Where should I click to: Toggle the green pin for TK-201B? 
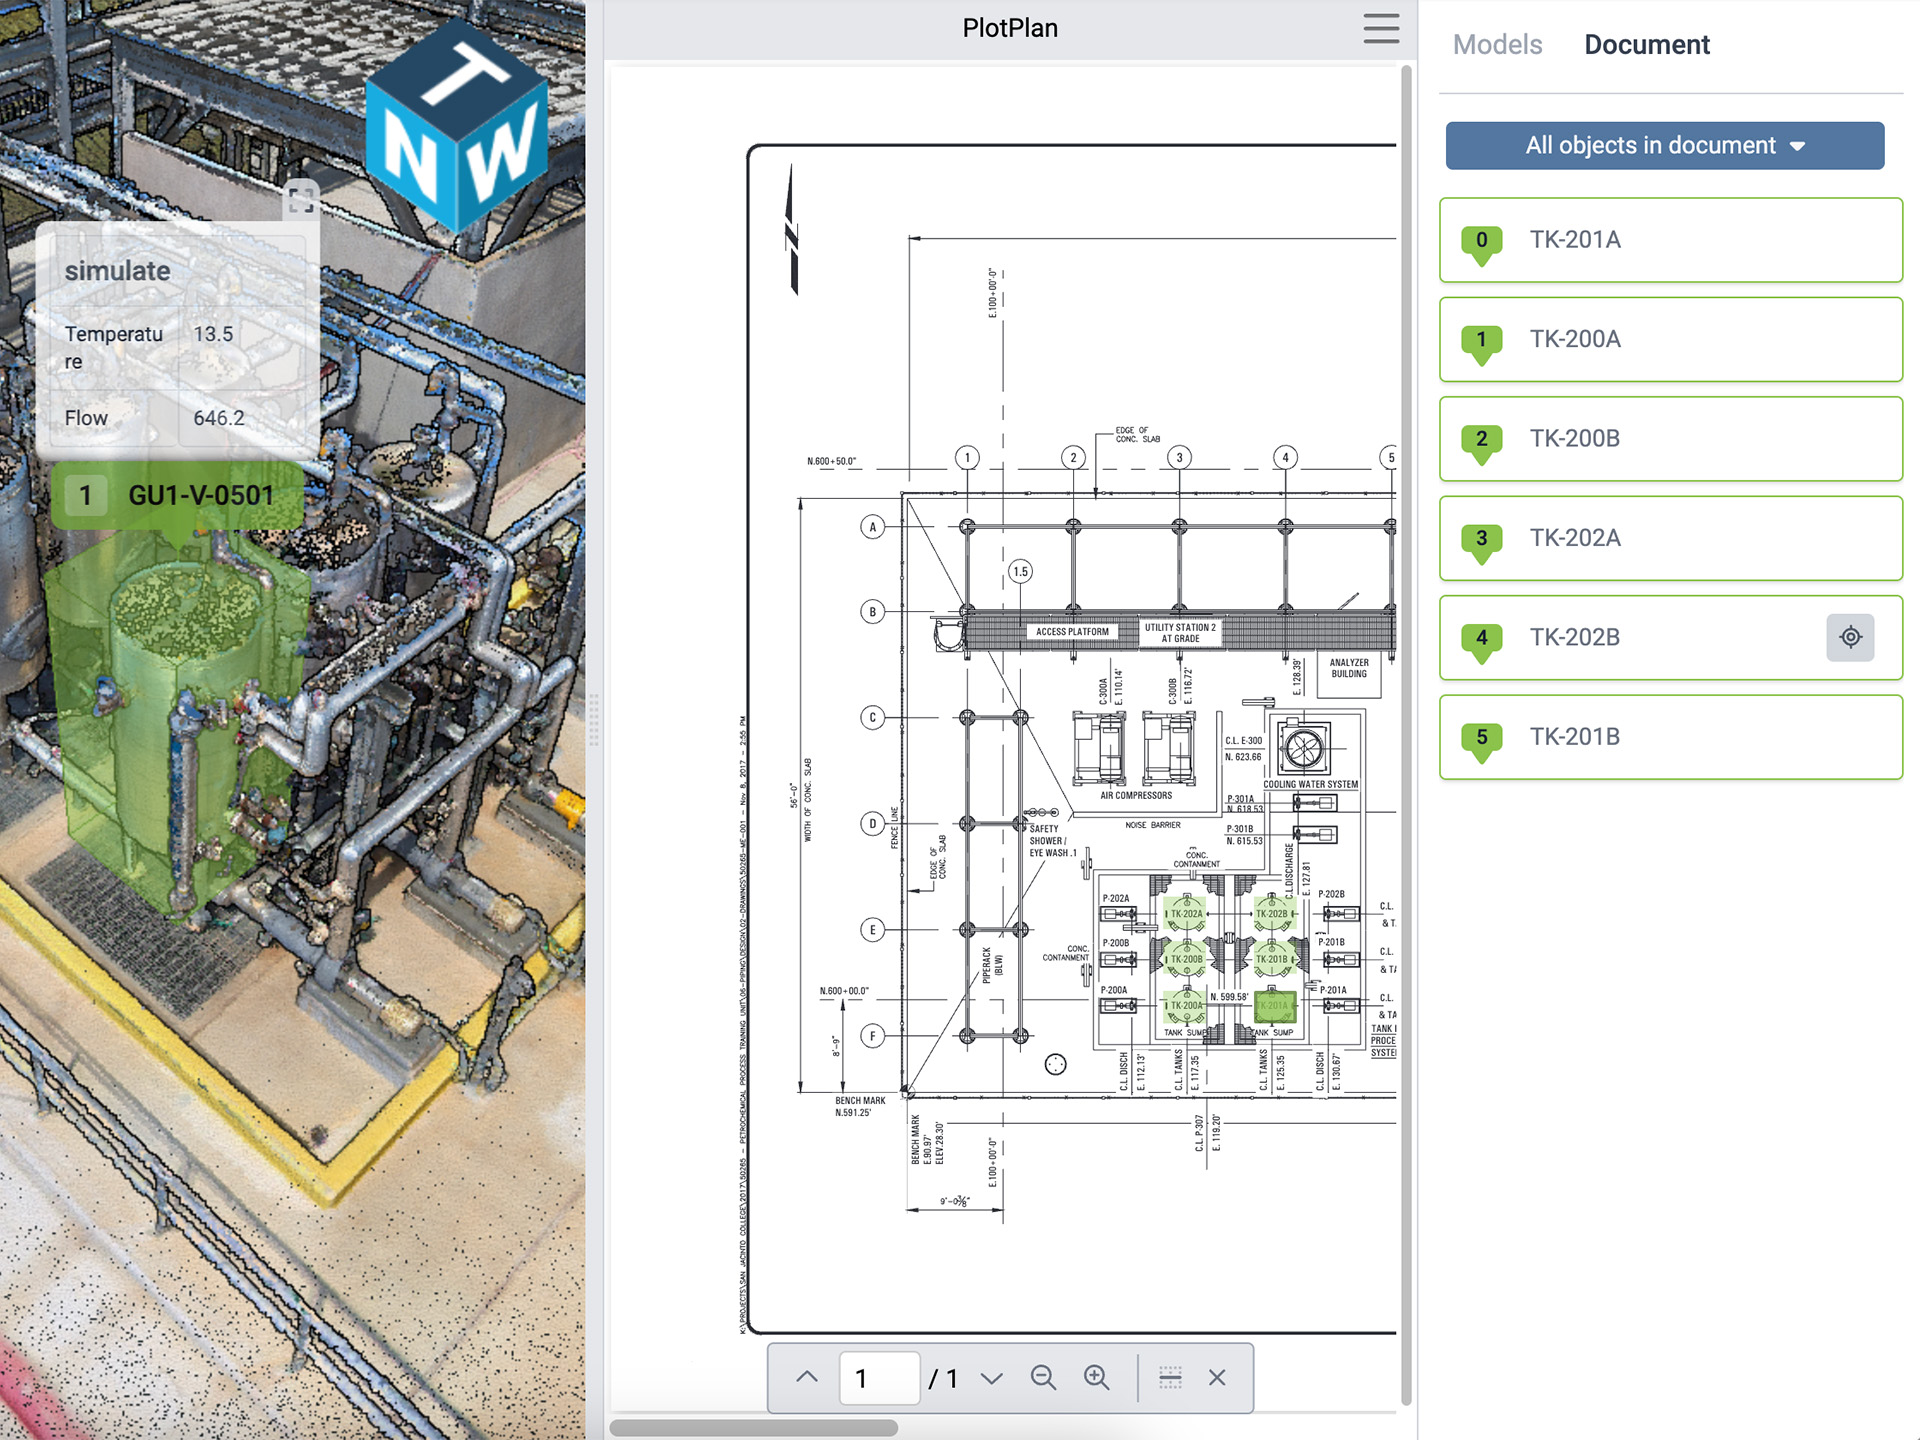(1481, 736)
